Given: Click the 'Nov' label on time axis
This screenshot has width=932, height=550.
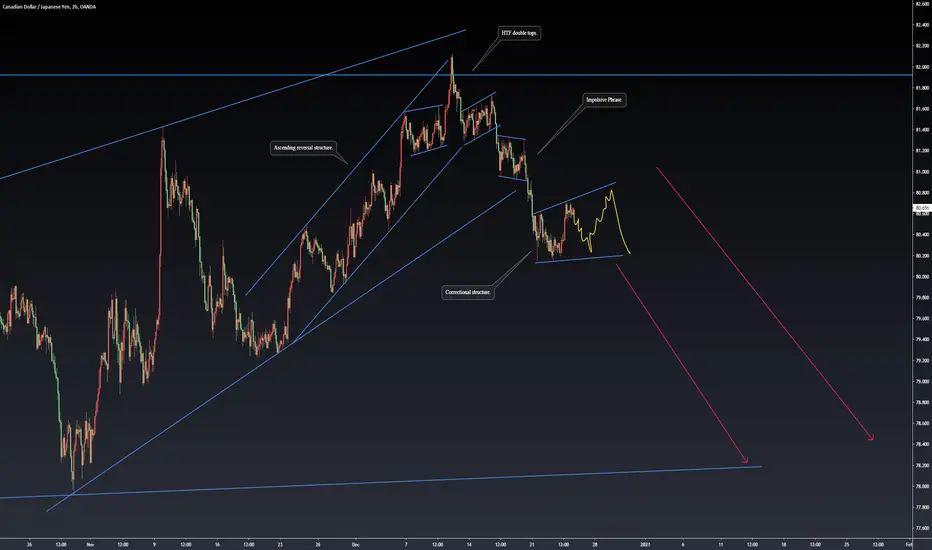Looking at the screenshot, I should pos(90,544).
